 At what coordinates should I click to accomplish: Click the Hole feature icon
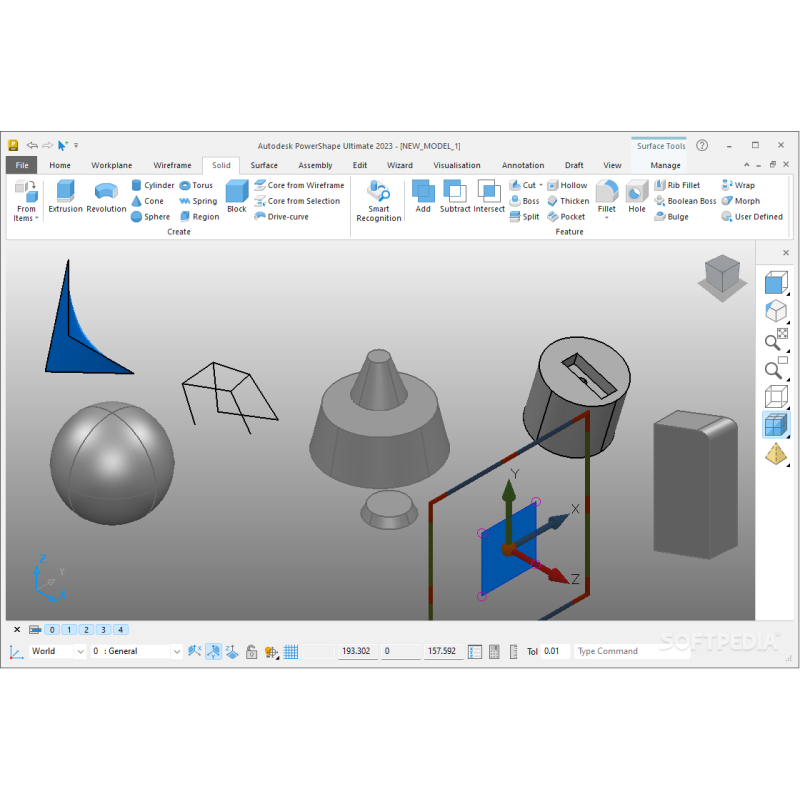(637, 196)
